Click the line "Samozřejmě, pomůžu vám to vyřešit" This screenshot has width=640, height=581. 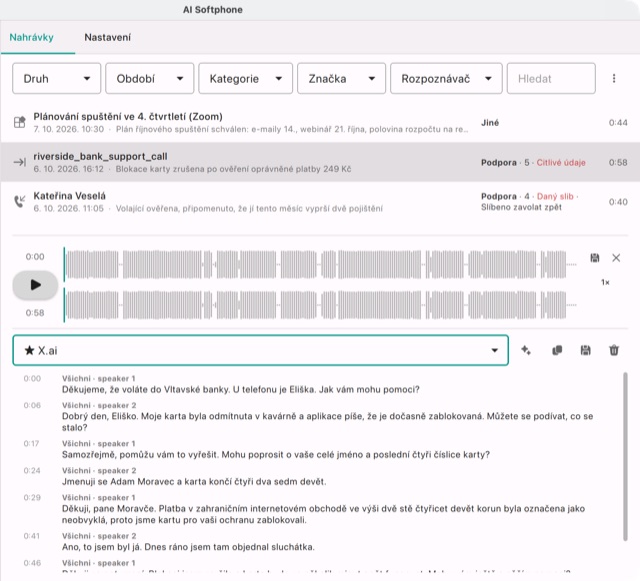coord(276,455)
